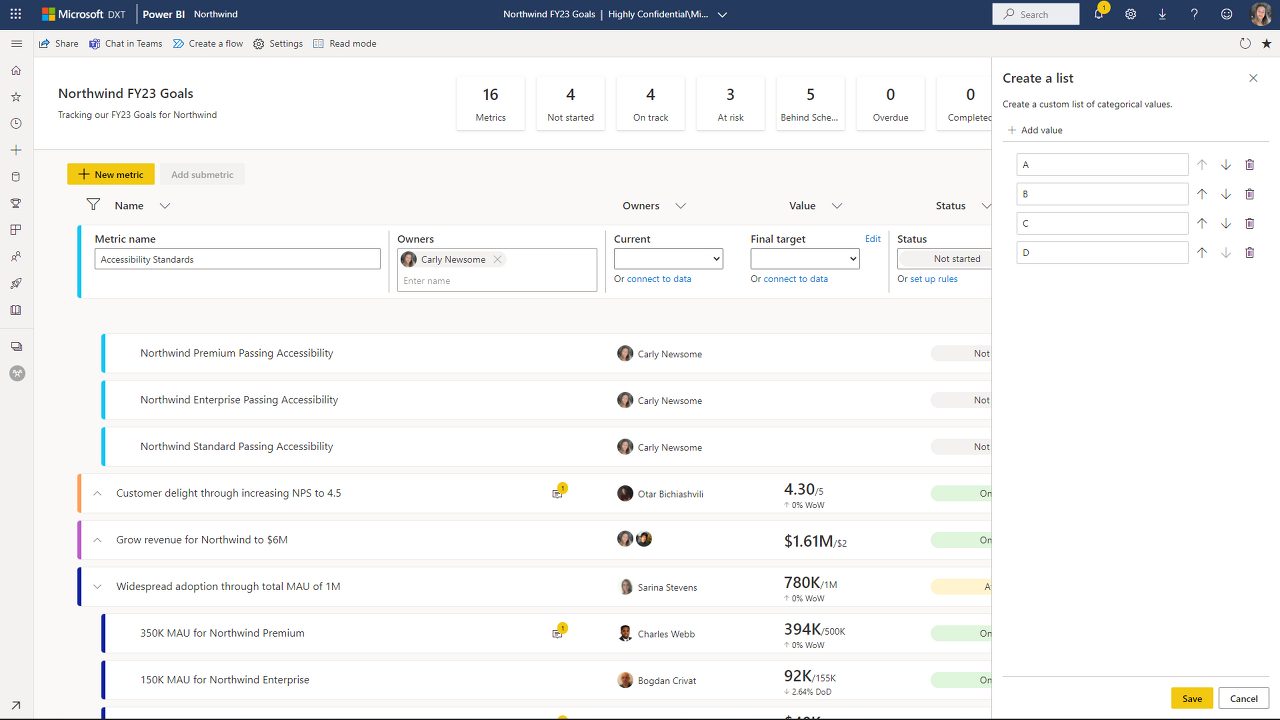Open the app launcher waffle icon
This screenshot has width=1280, height=720.
coord(15,15)
